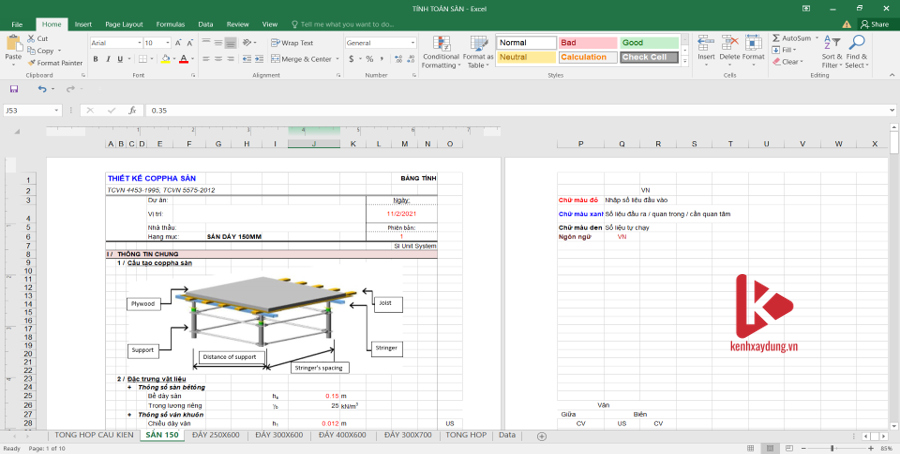Expand the General number format dropdown
Viewport: 900px width, 454px height.
click(x=412, y=43)
